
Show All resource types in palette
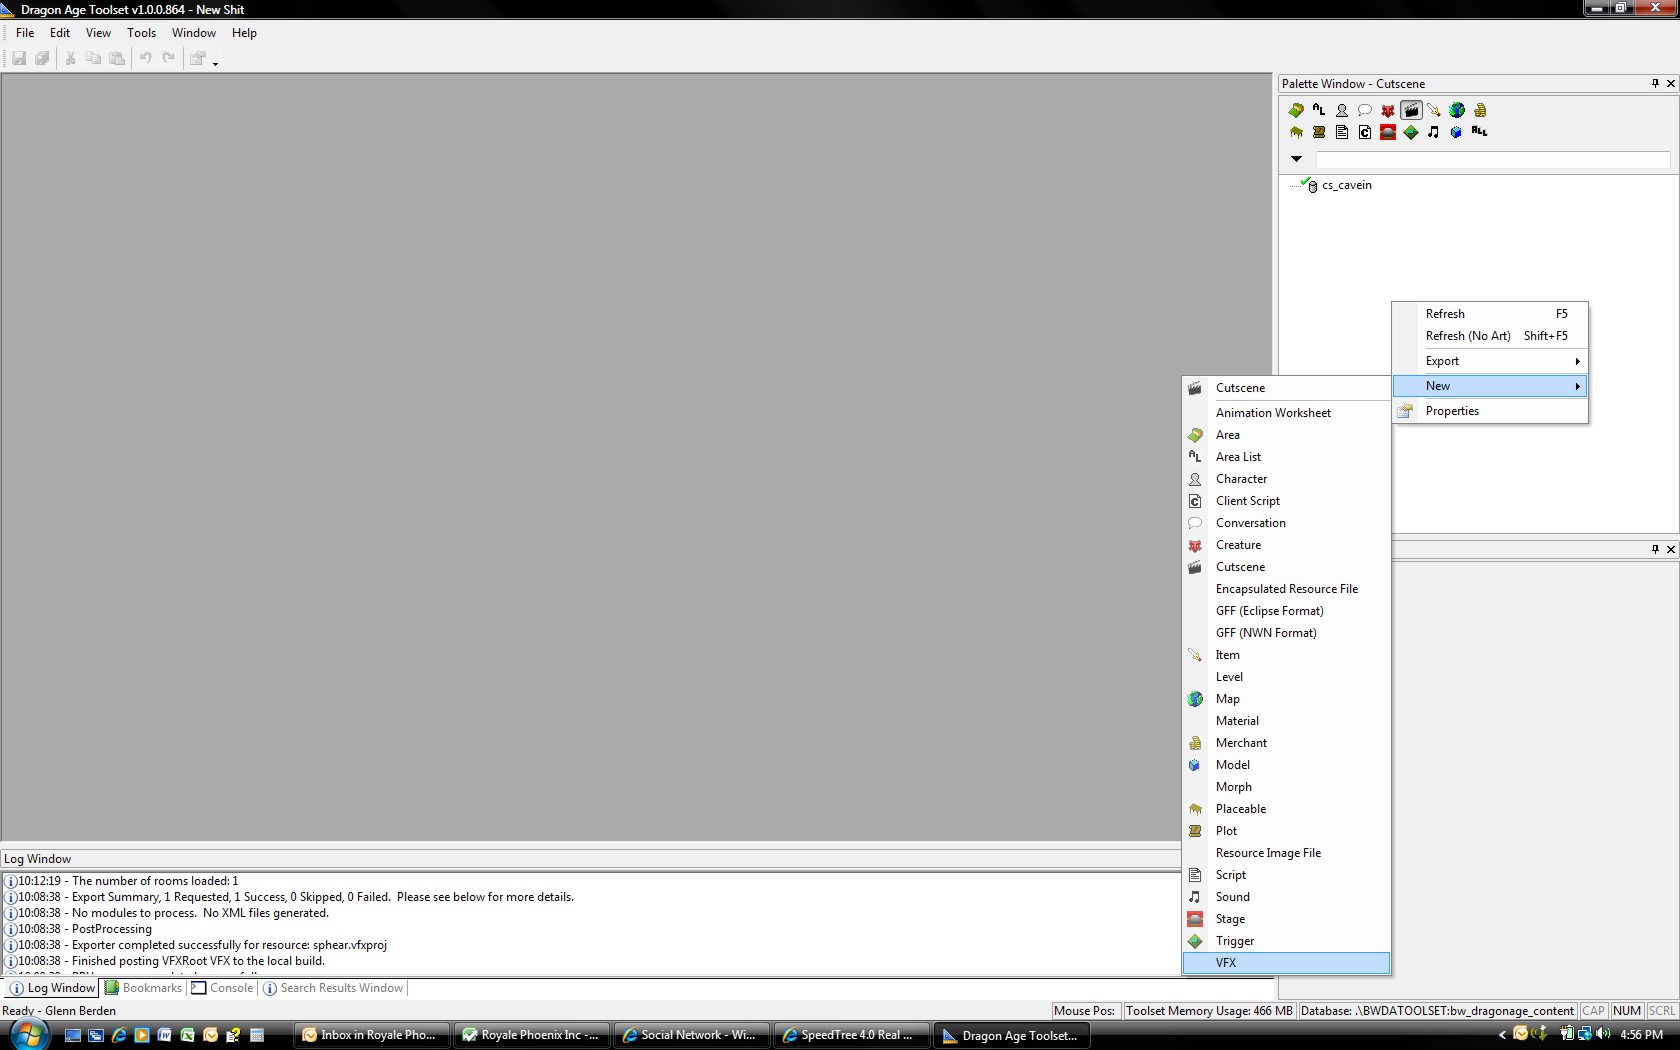[x=1480, y=133]
